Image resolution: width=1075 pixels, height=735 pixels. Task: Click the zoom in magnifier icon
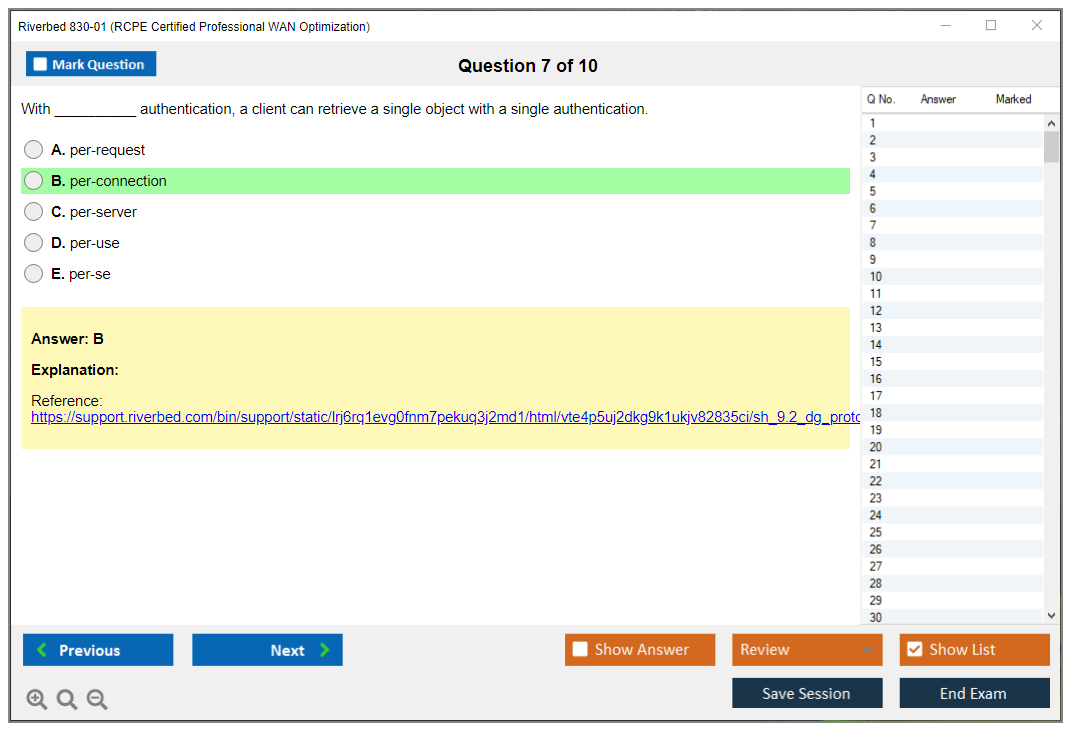point(37,700)
